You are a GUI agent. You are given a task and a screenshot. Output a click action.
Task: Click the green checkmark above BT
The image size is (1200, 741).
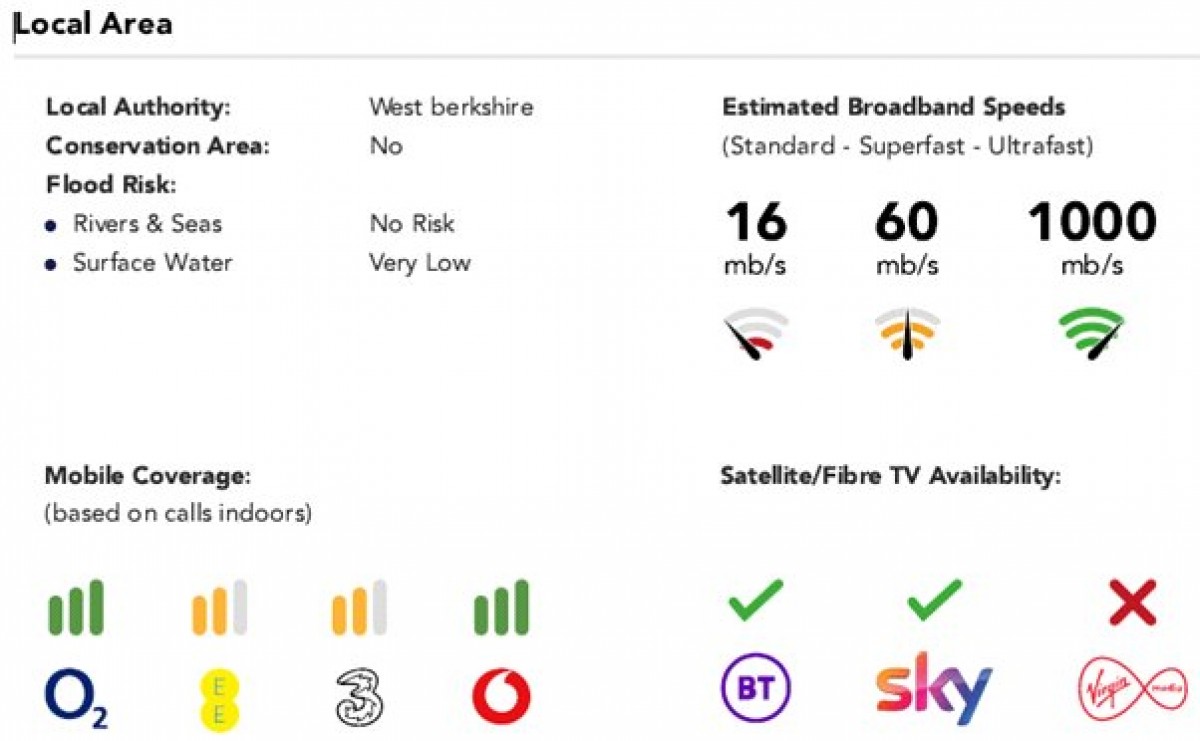click(x=755, y=599)
